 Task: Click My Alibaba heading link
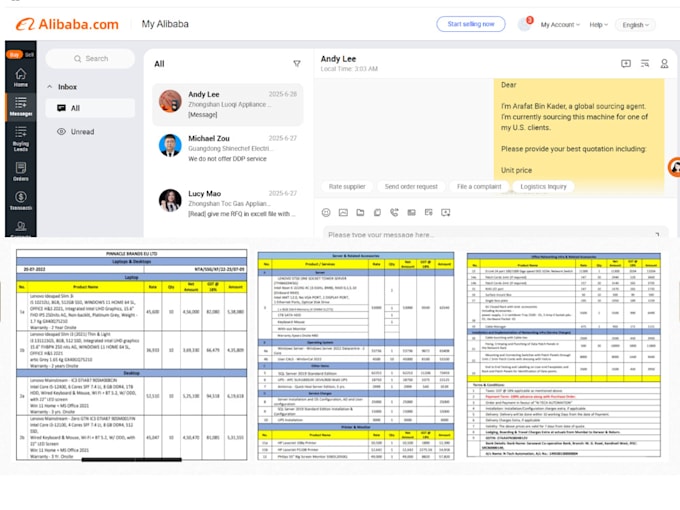[x=165, y=24]
